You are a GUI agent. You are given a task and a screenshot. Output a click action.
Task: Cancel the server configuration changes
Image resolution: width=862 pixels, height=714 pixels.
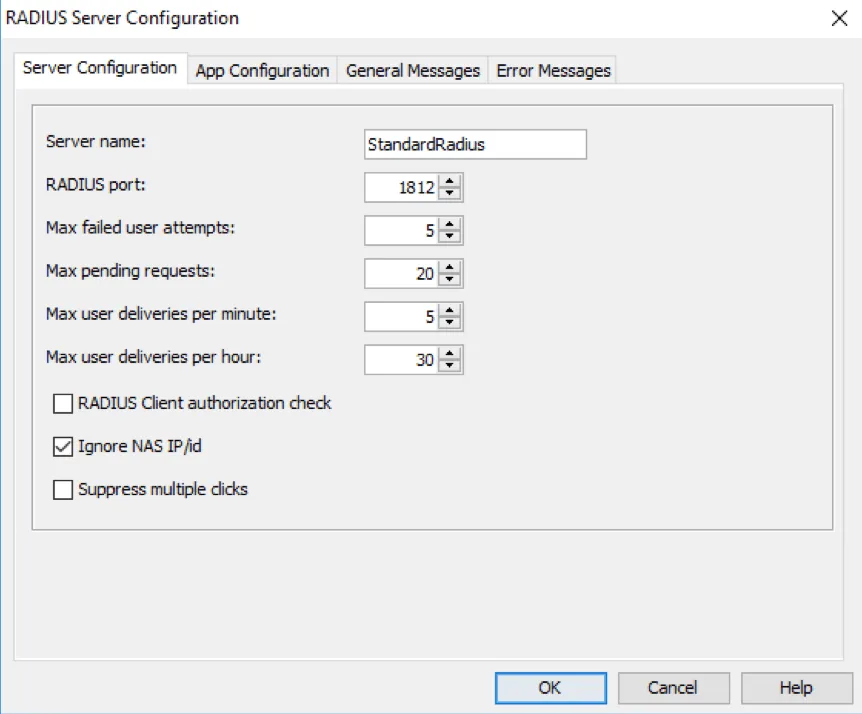(673, 688)
